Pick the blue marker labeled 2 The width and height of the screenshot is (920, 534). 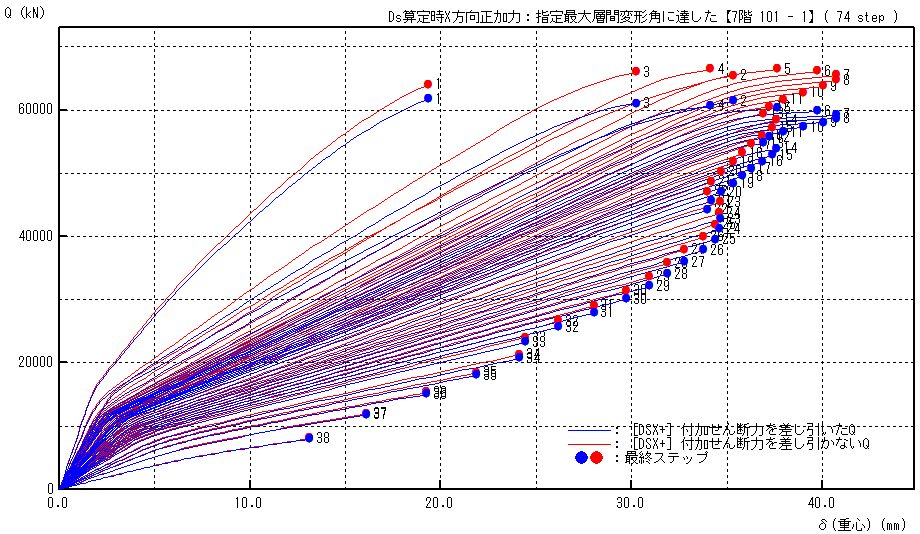(x=732, y=100)
